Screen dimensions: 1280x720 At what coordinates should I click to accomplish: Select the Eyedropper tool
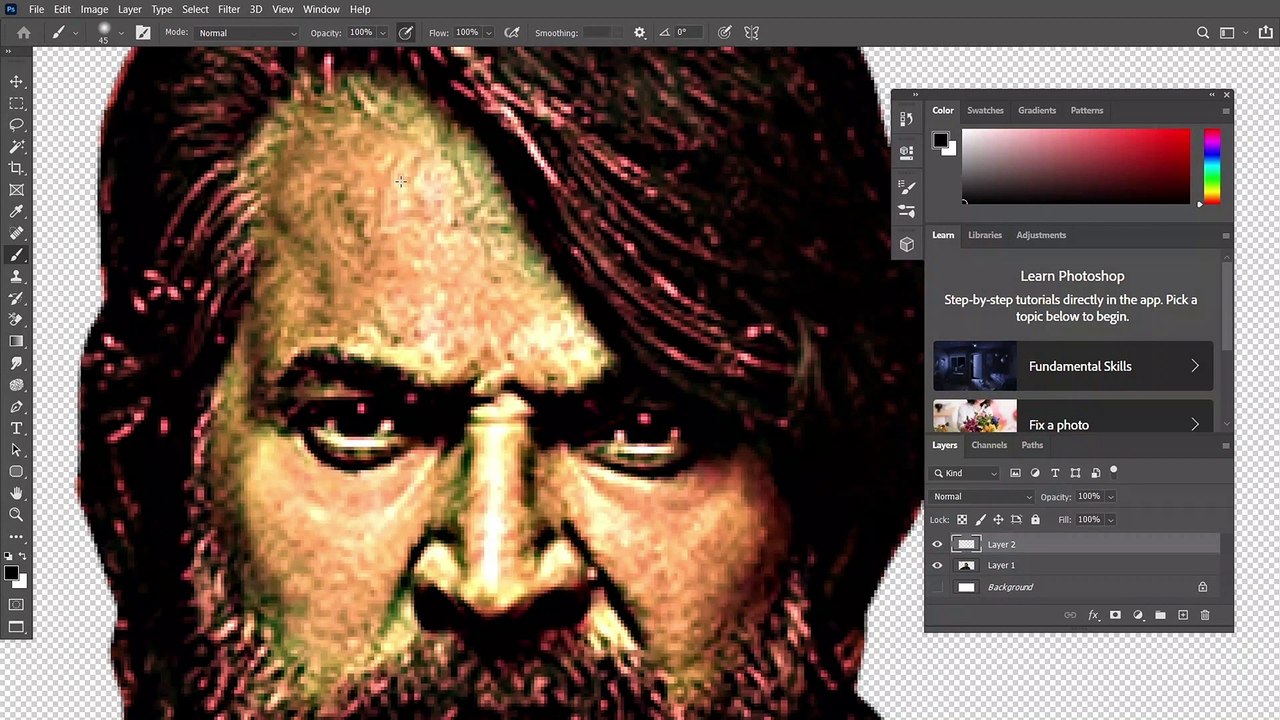click(x=16, y=212)
